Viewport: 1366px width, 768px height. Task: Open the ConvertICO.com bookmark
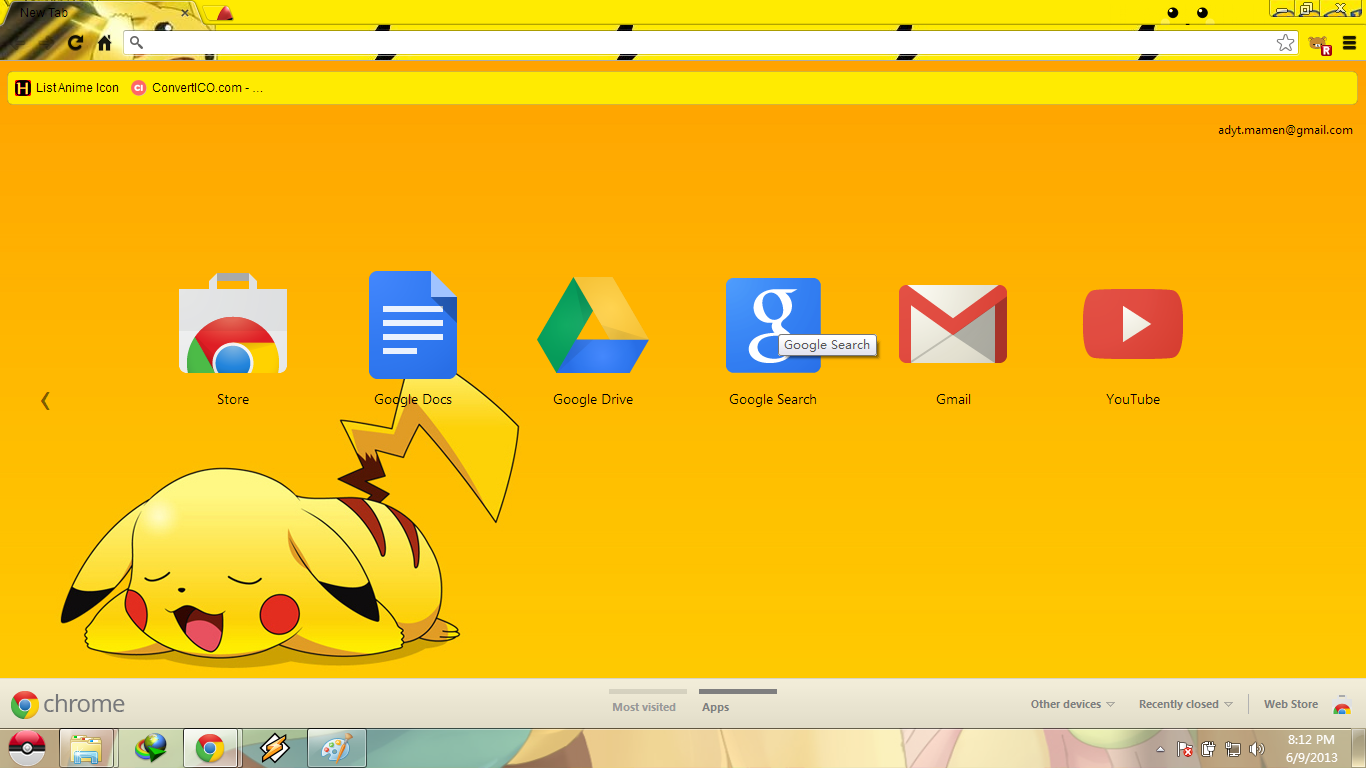tap(197, 88)
